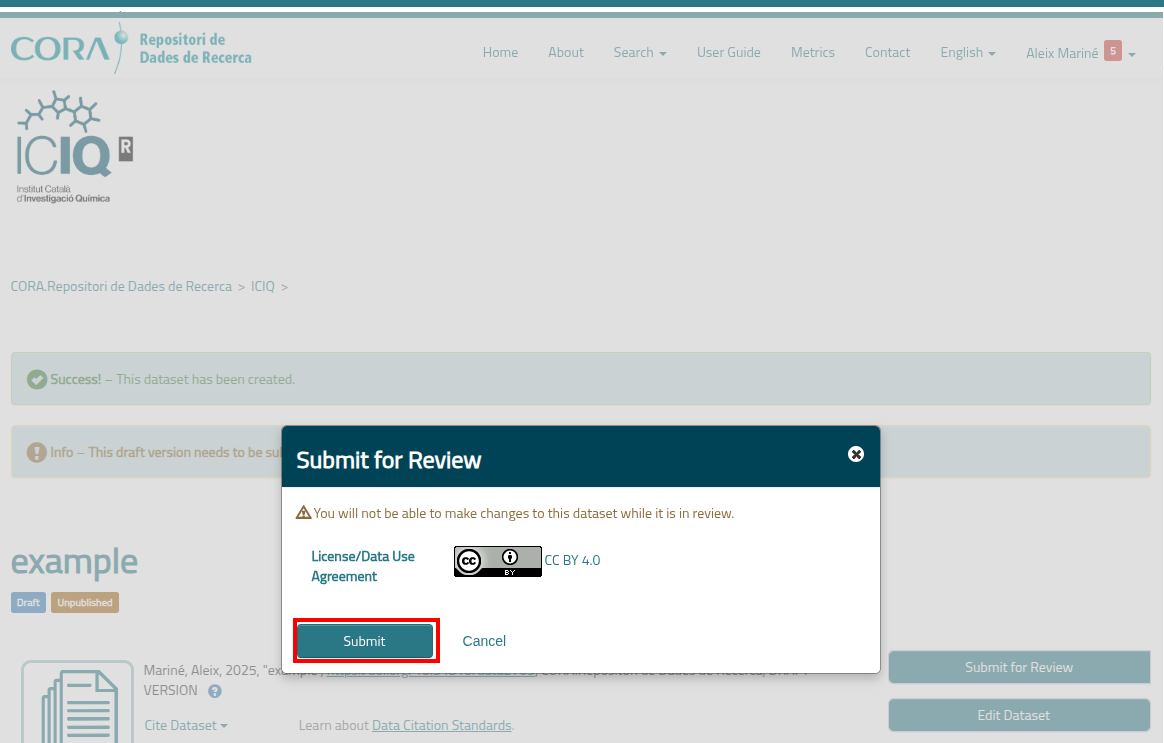
Task: Click the help question mark icon
Action: (215, 691)
